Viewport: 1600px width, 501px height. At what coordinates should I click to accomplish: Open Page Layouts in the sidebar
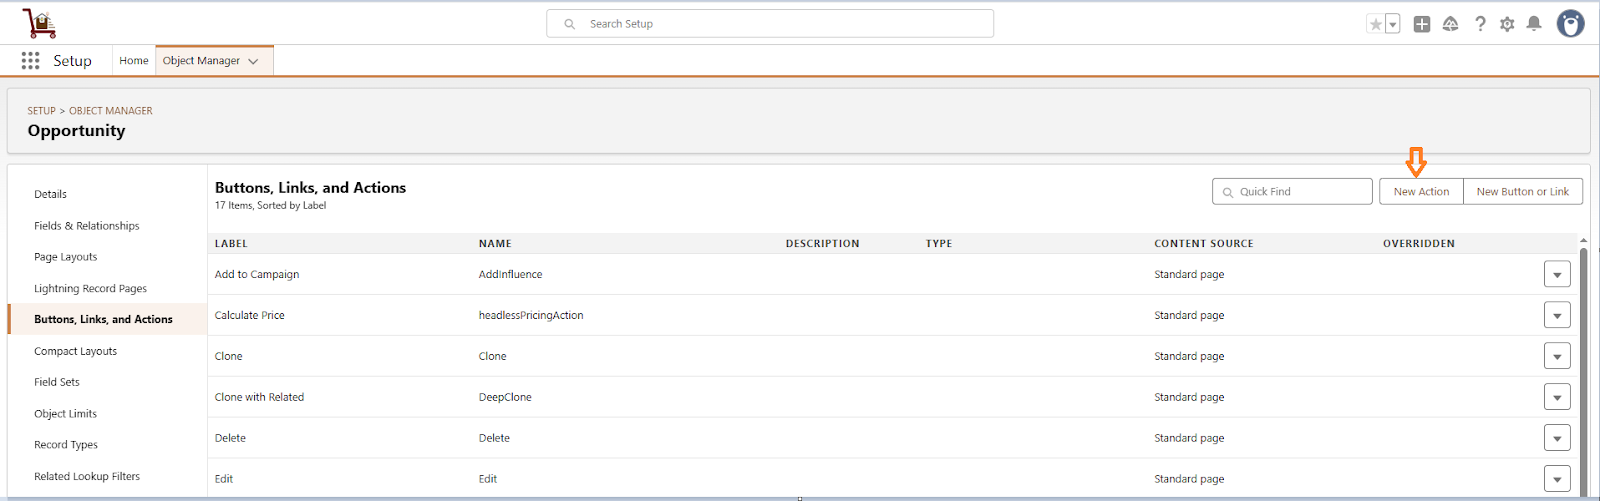[x=66, y=257]
